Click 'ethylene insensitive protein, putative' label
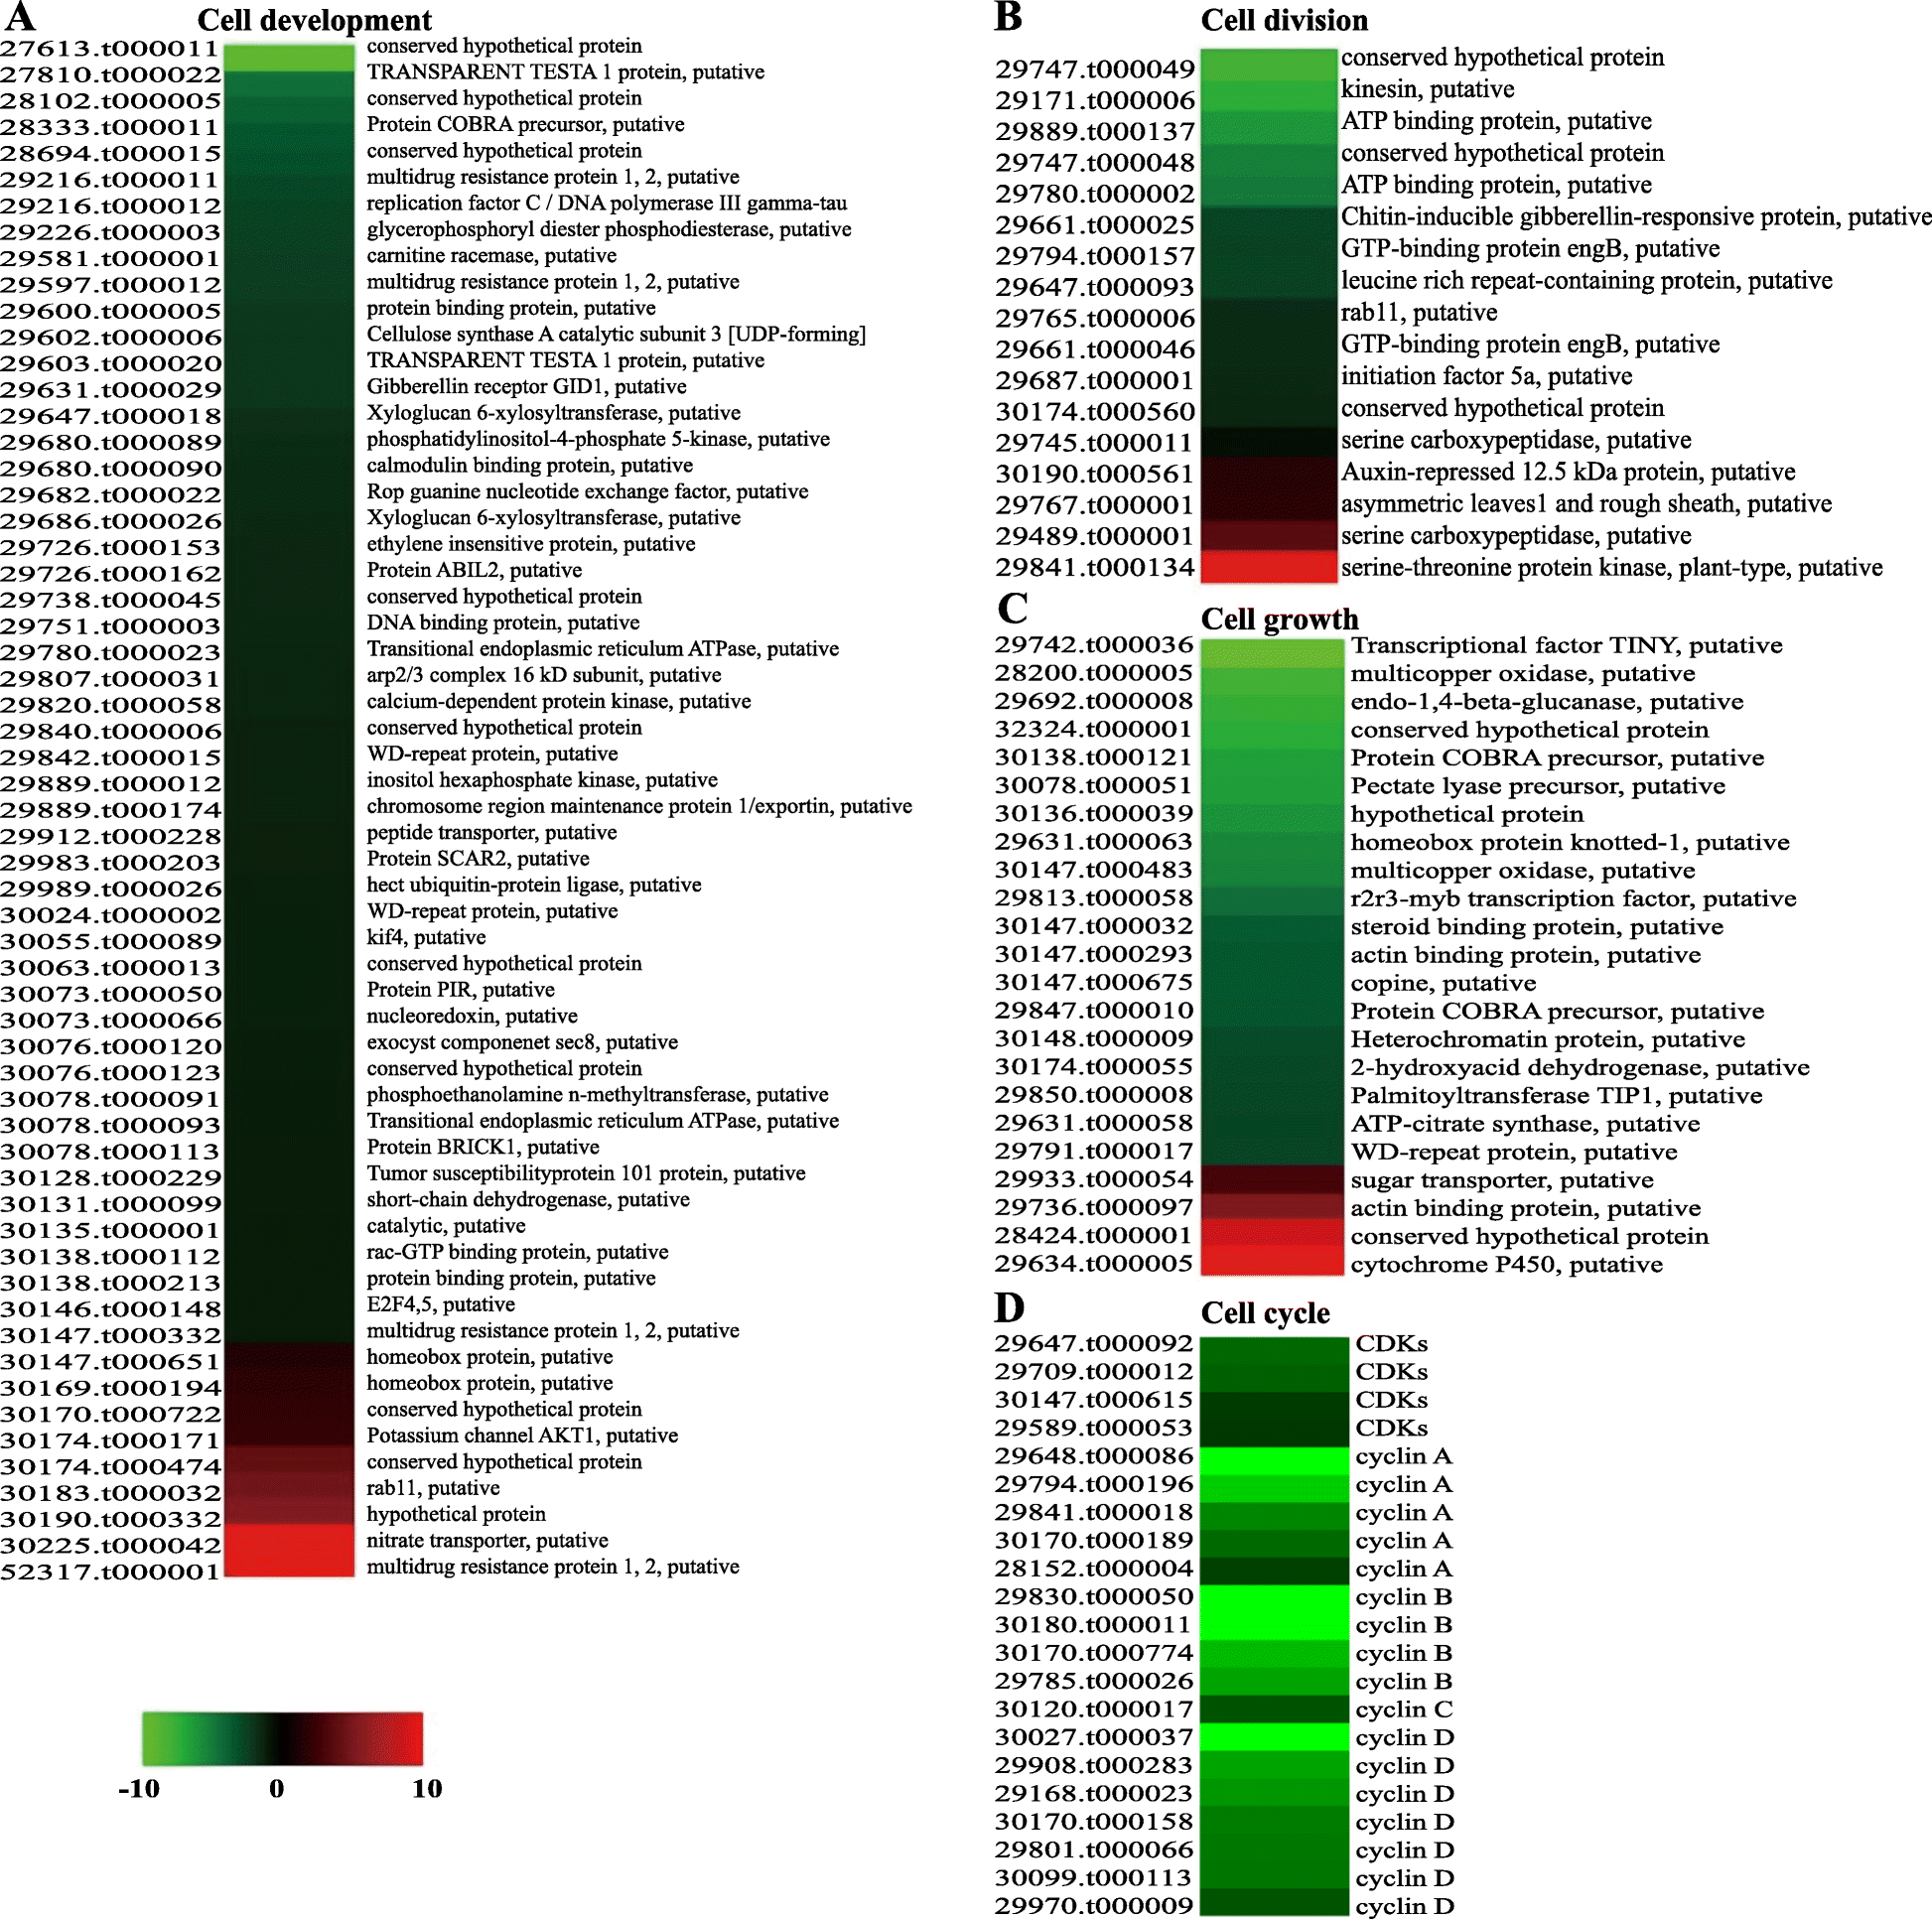This screenshot has height=1919, width=1932. 531,544
